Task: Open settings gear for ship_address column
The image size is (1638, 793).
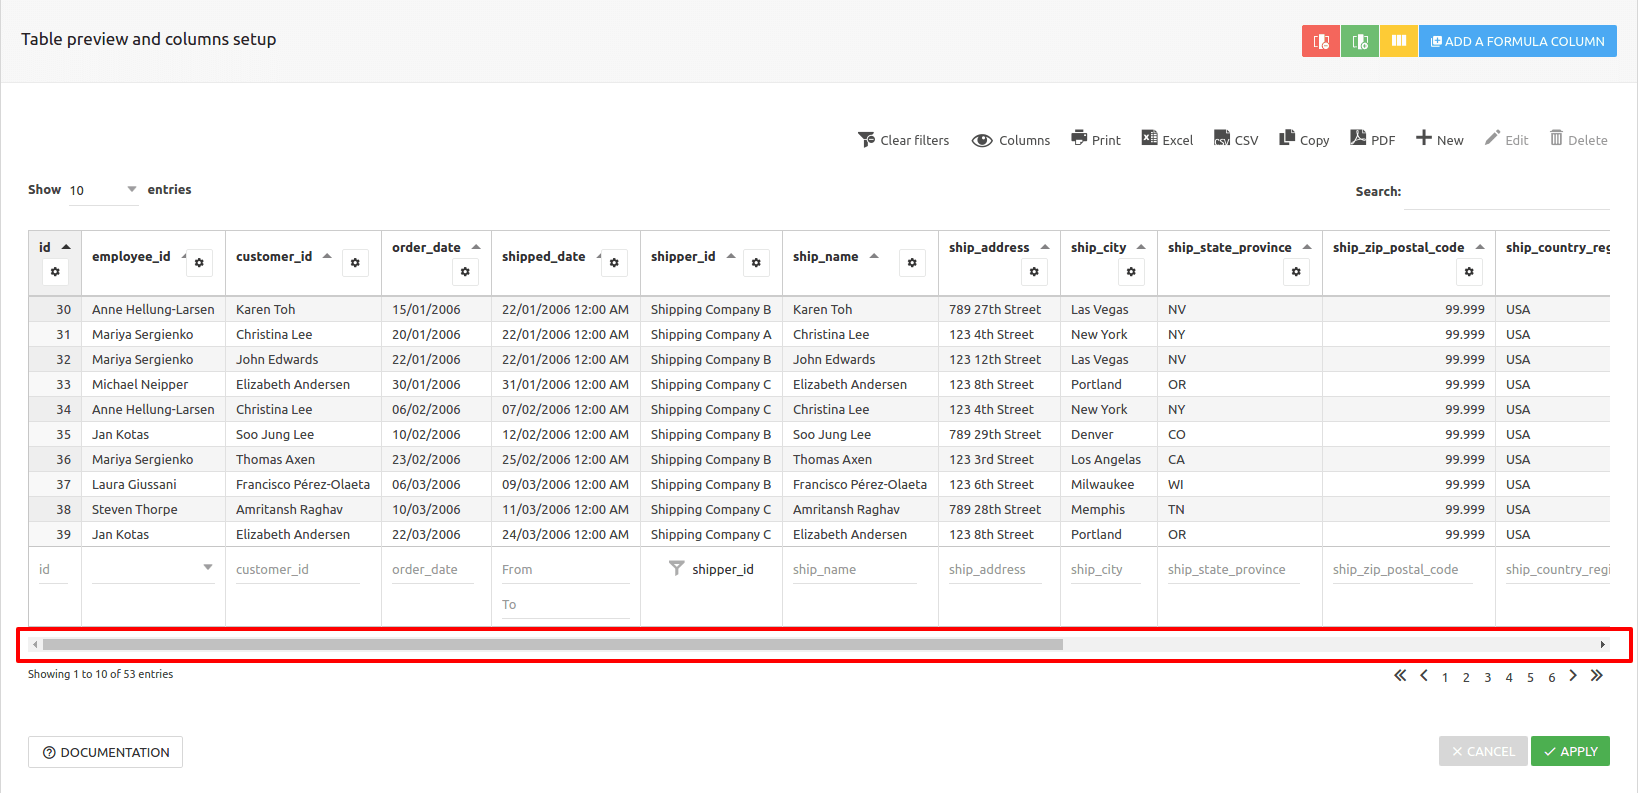Action: coord(1034,272)
